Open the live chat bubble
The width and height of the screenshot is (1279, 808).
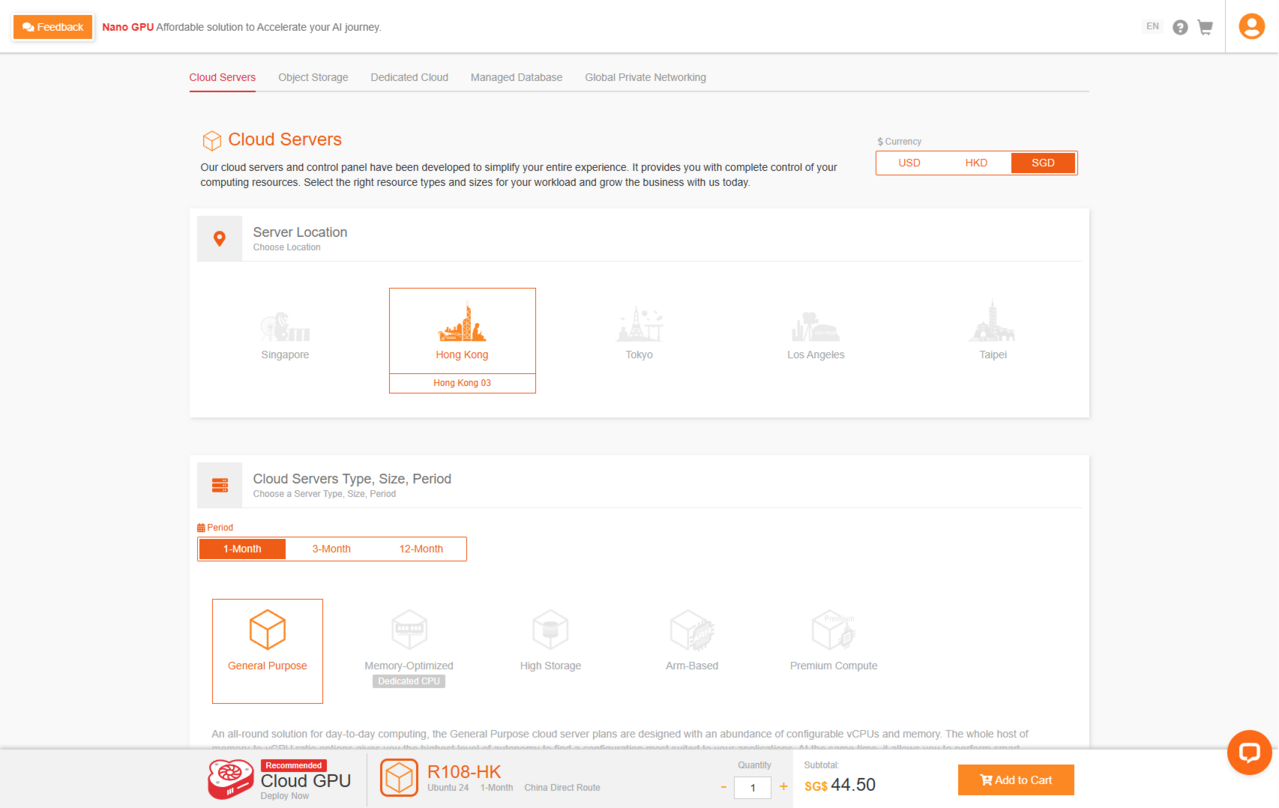[1249, 752]
